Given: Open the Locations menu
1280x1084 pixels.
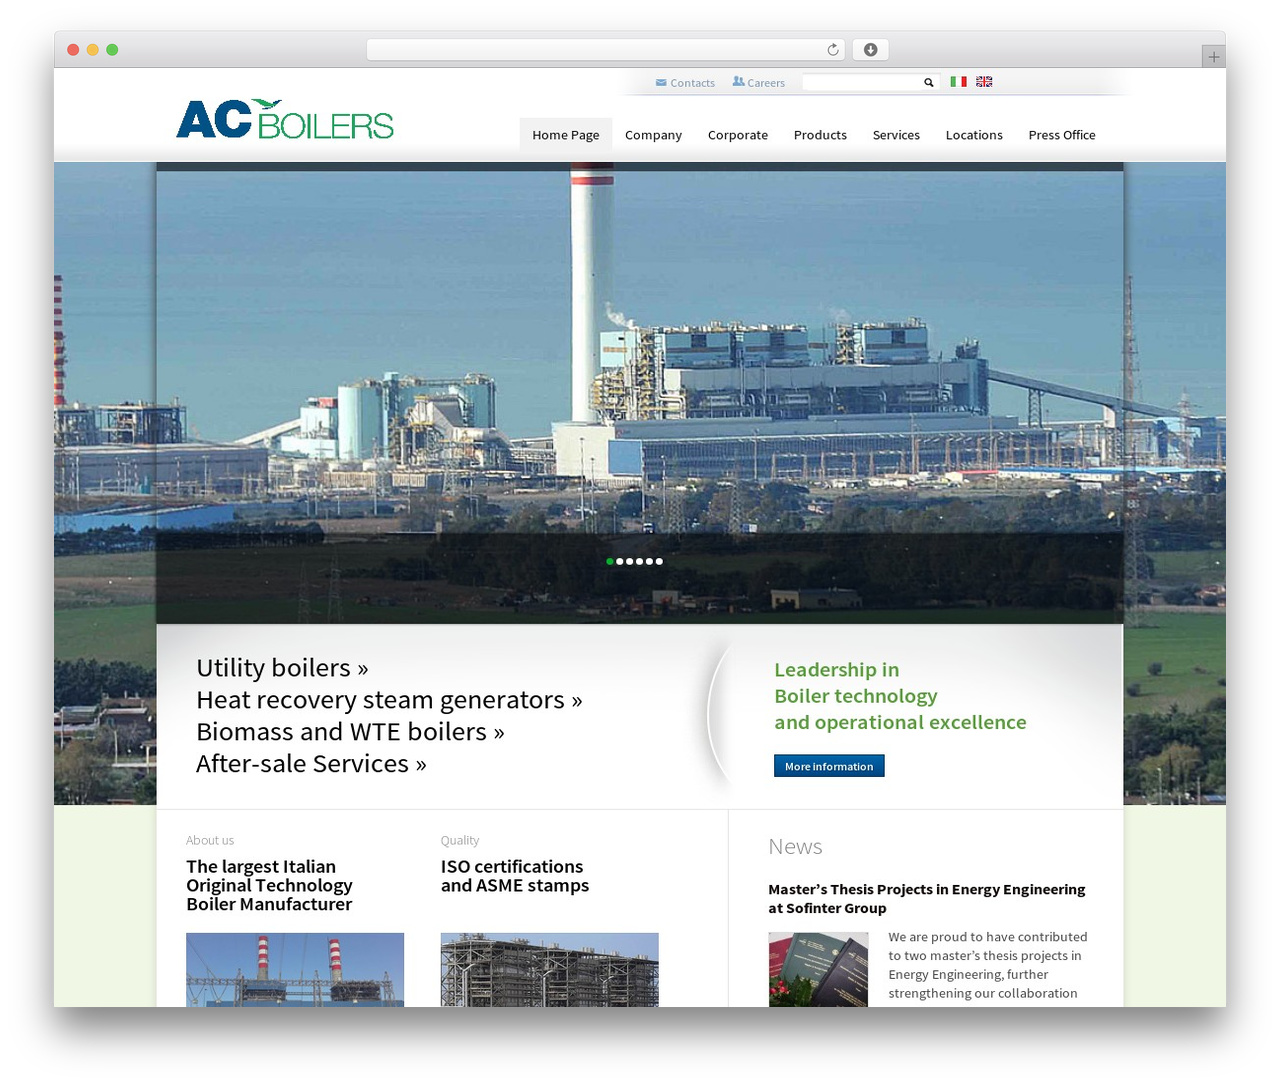Looking at the screenshot, I should pos(974,135).
